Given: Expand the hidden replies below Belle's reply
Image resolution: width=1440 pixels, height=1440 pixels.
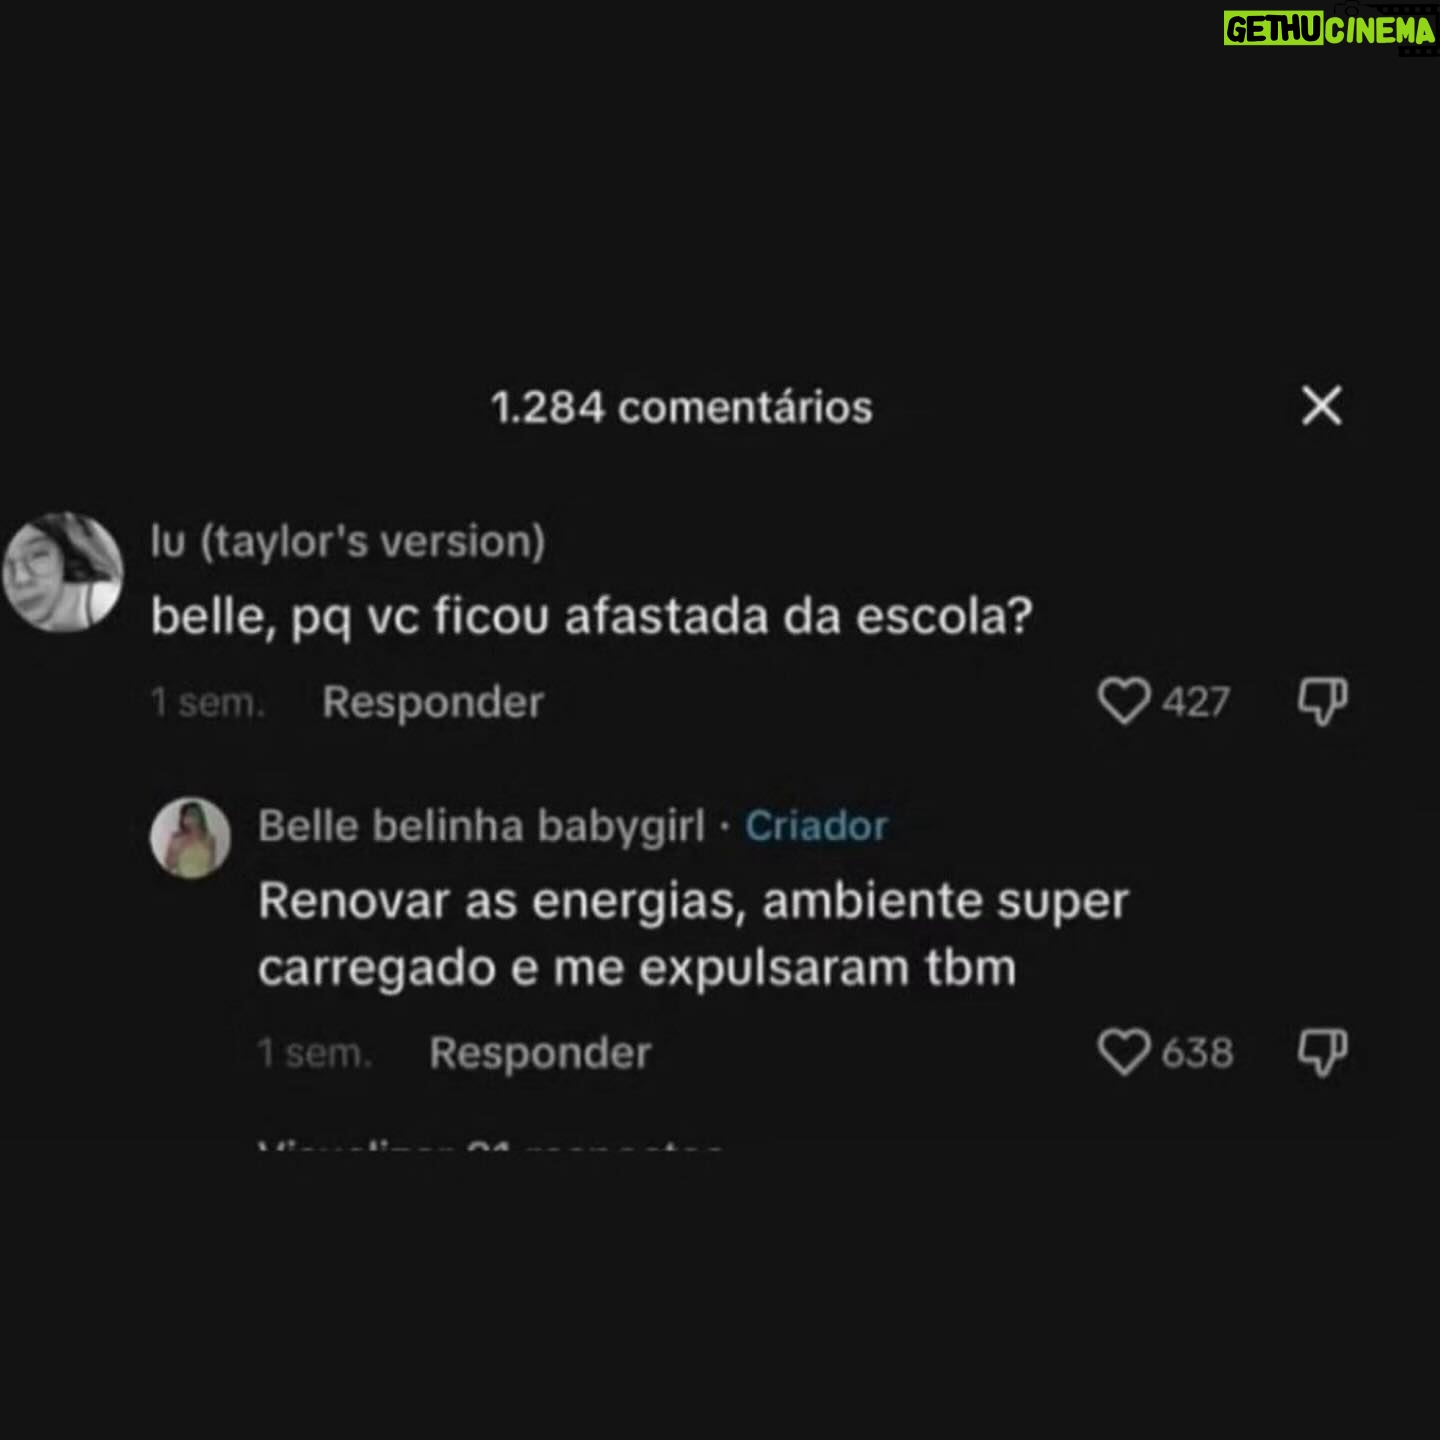Looking at the screenshot, I should click(490, 1145).
